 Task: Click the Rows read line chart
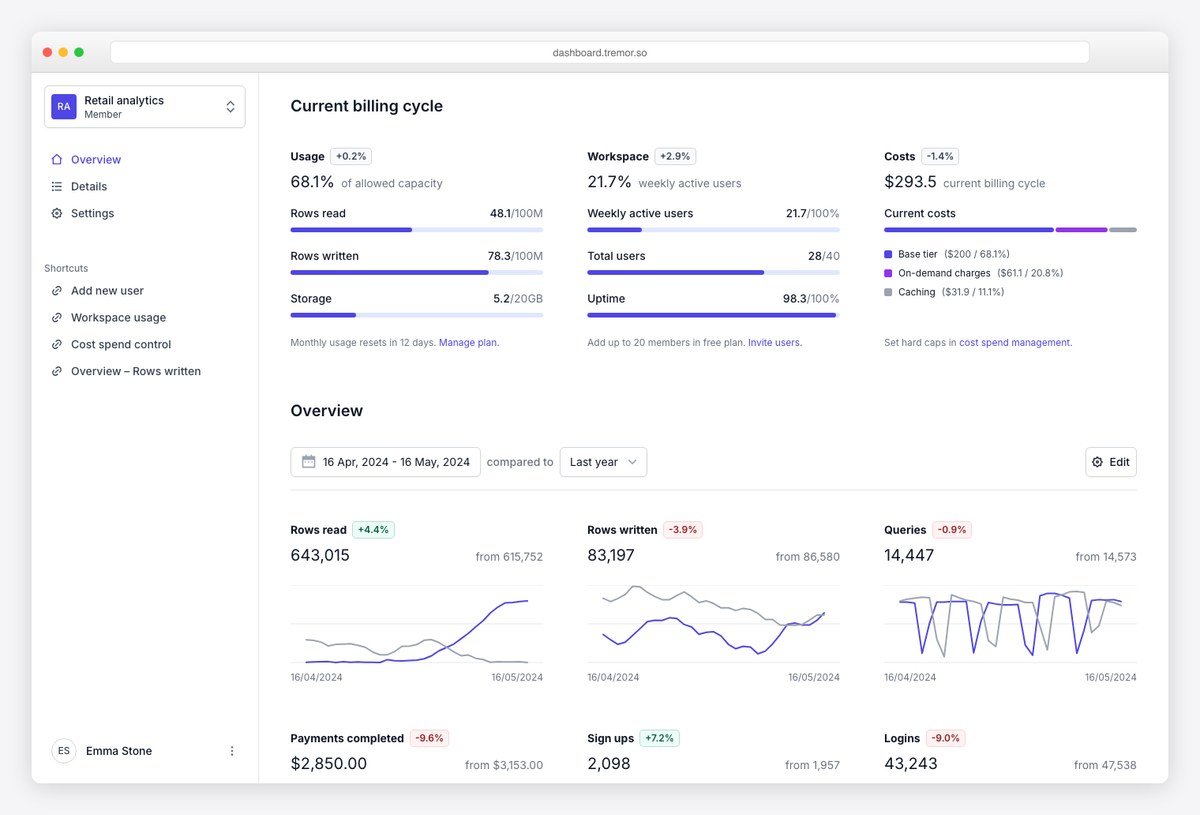click(417, 624)
